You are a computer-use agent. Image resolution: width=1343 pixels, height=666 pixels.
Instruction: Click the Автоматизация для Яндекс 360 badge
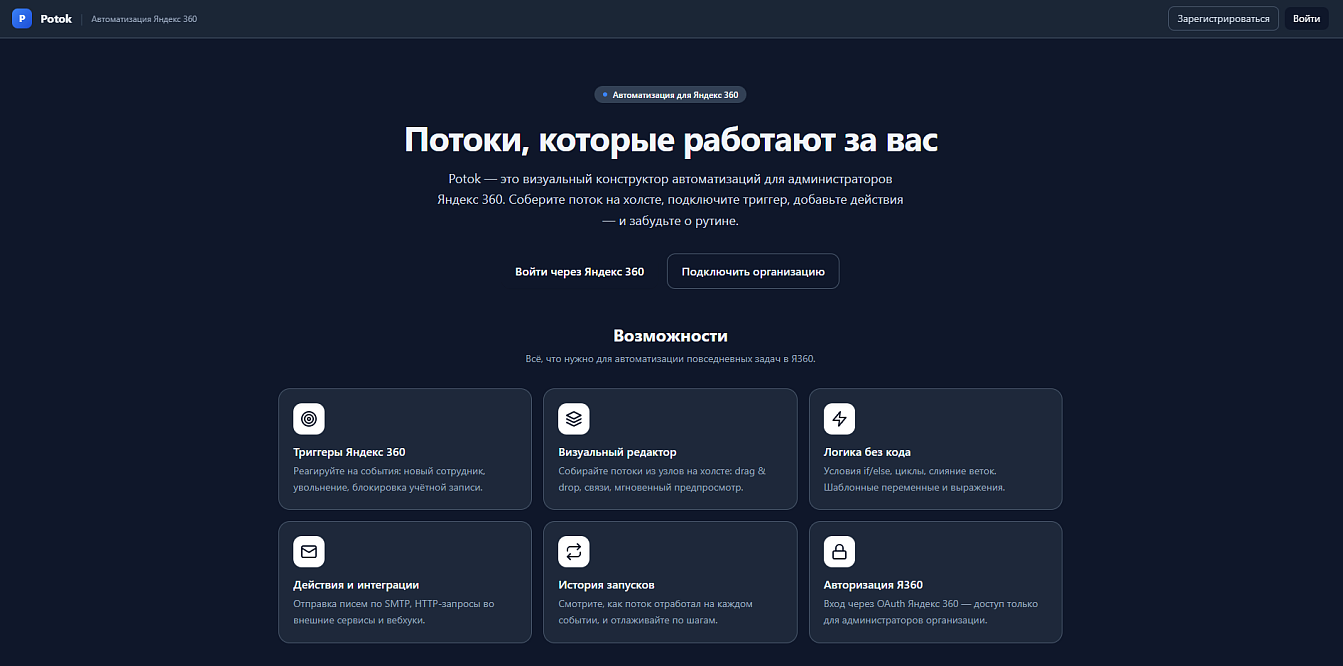tap(670, 95)
